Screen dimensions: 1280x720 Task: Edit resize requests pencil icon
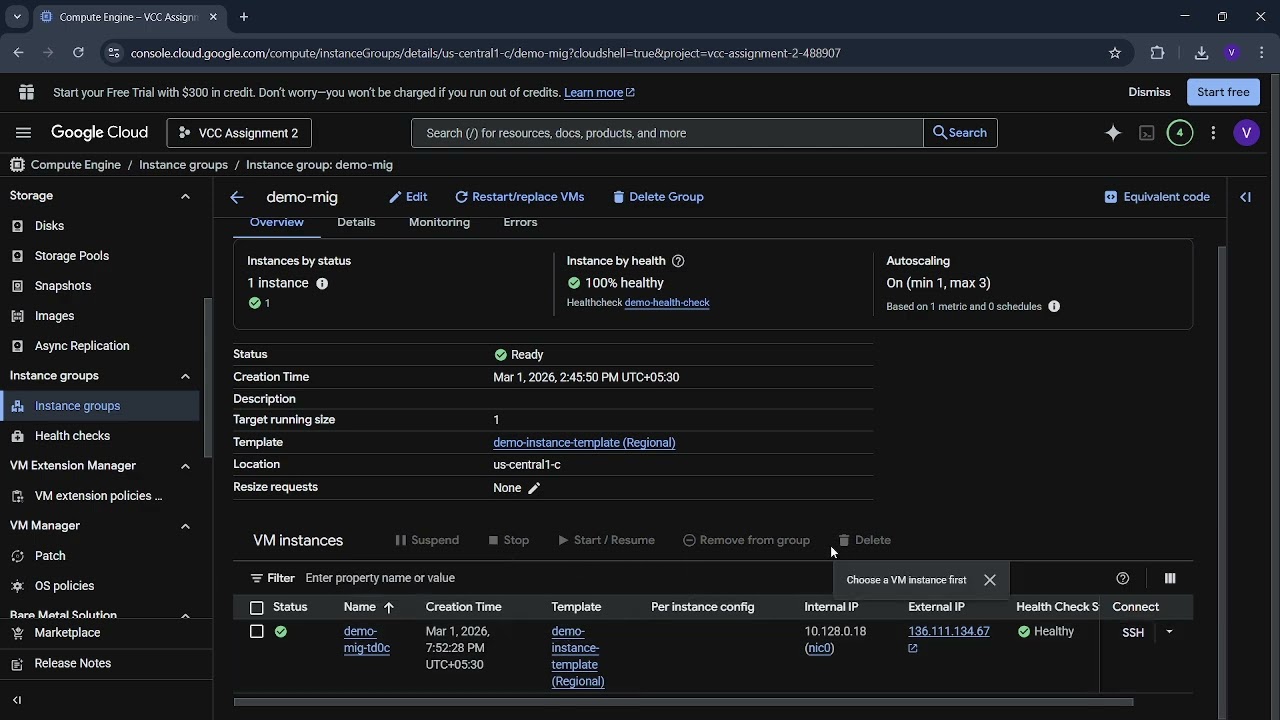tap(534, 488)
